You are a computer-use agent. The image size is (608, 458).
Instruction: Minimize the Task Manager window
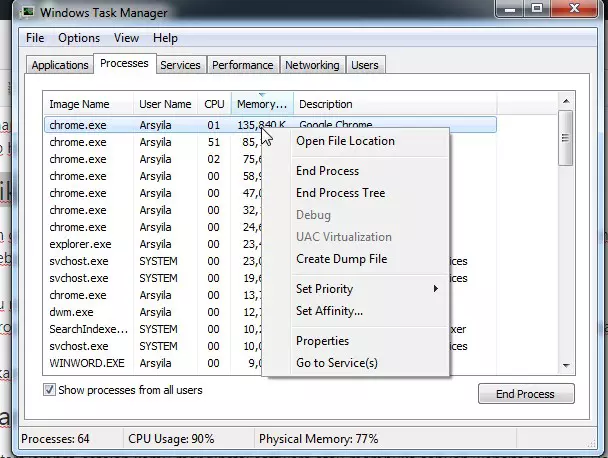pyautogui.click(x=510, y=9)
